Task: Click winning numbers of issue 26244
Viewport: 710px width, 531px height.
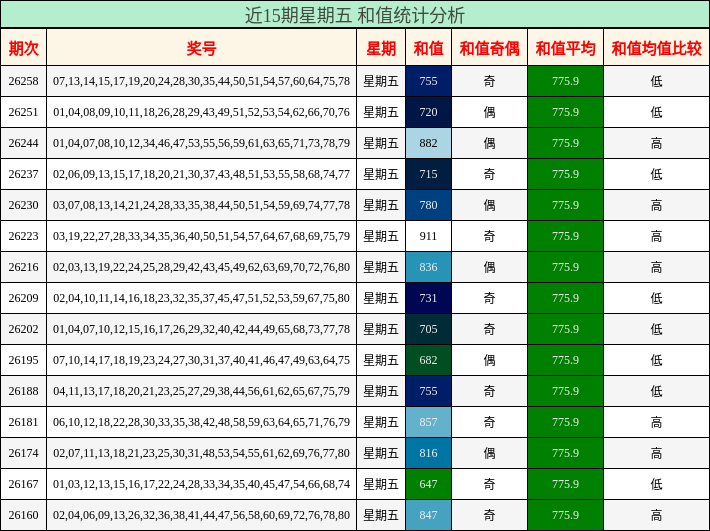Action: pos(201,143)
